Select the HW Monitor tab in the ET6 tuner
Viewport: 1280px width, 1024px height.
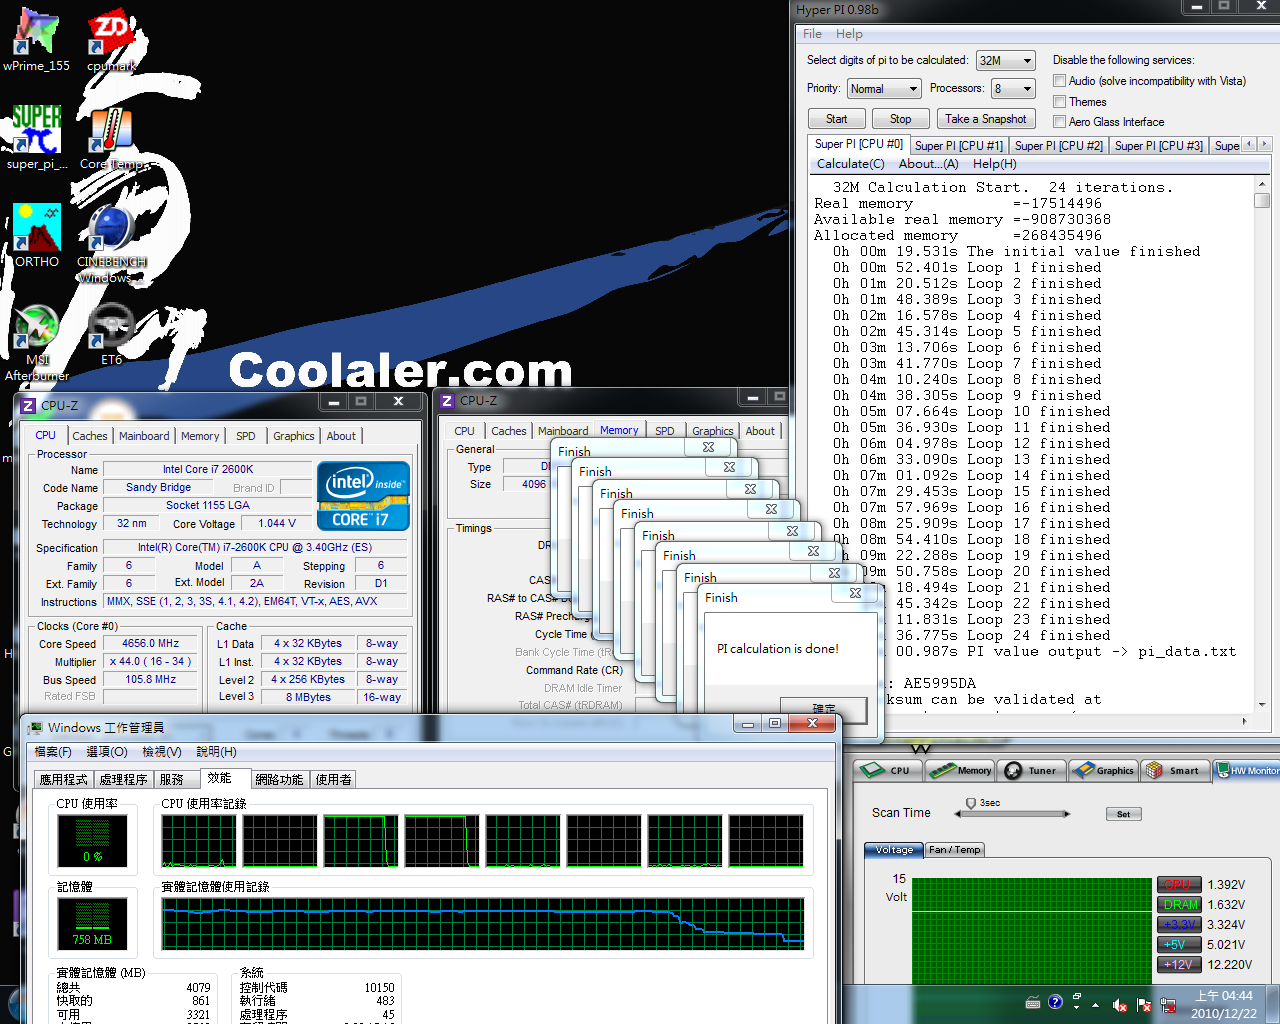pos(1247,770)
